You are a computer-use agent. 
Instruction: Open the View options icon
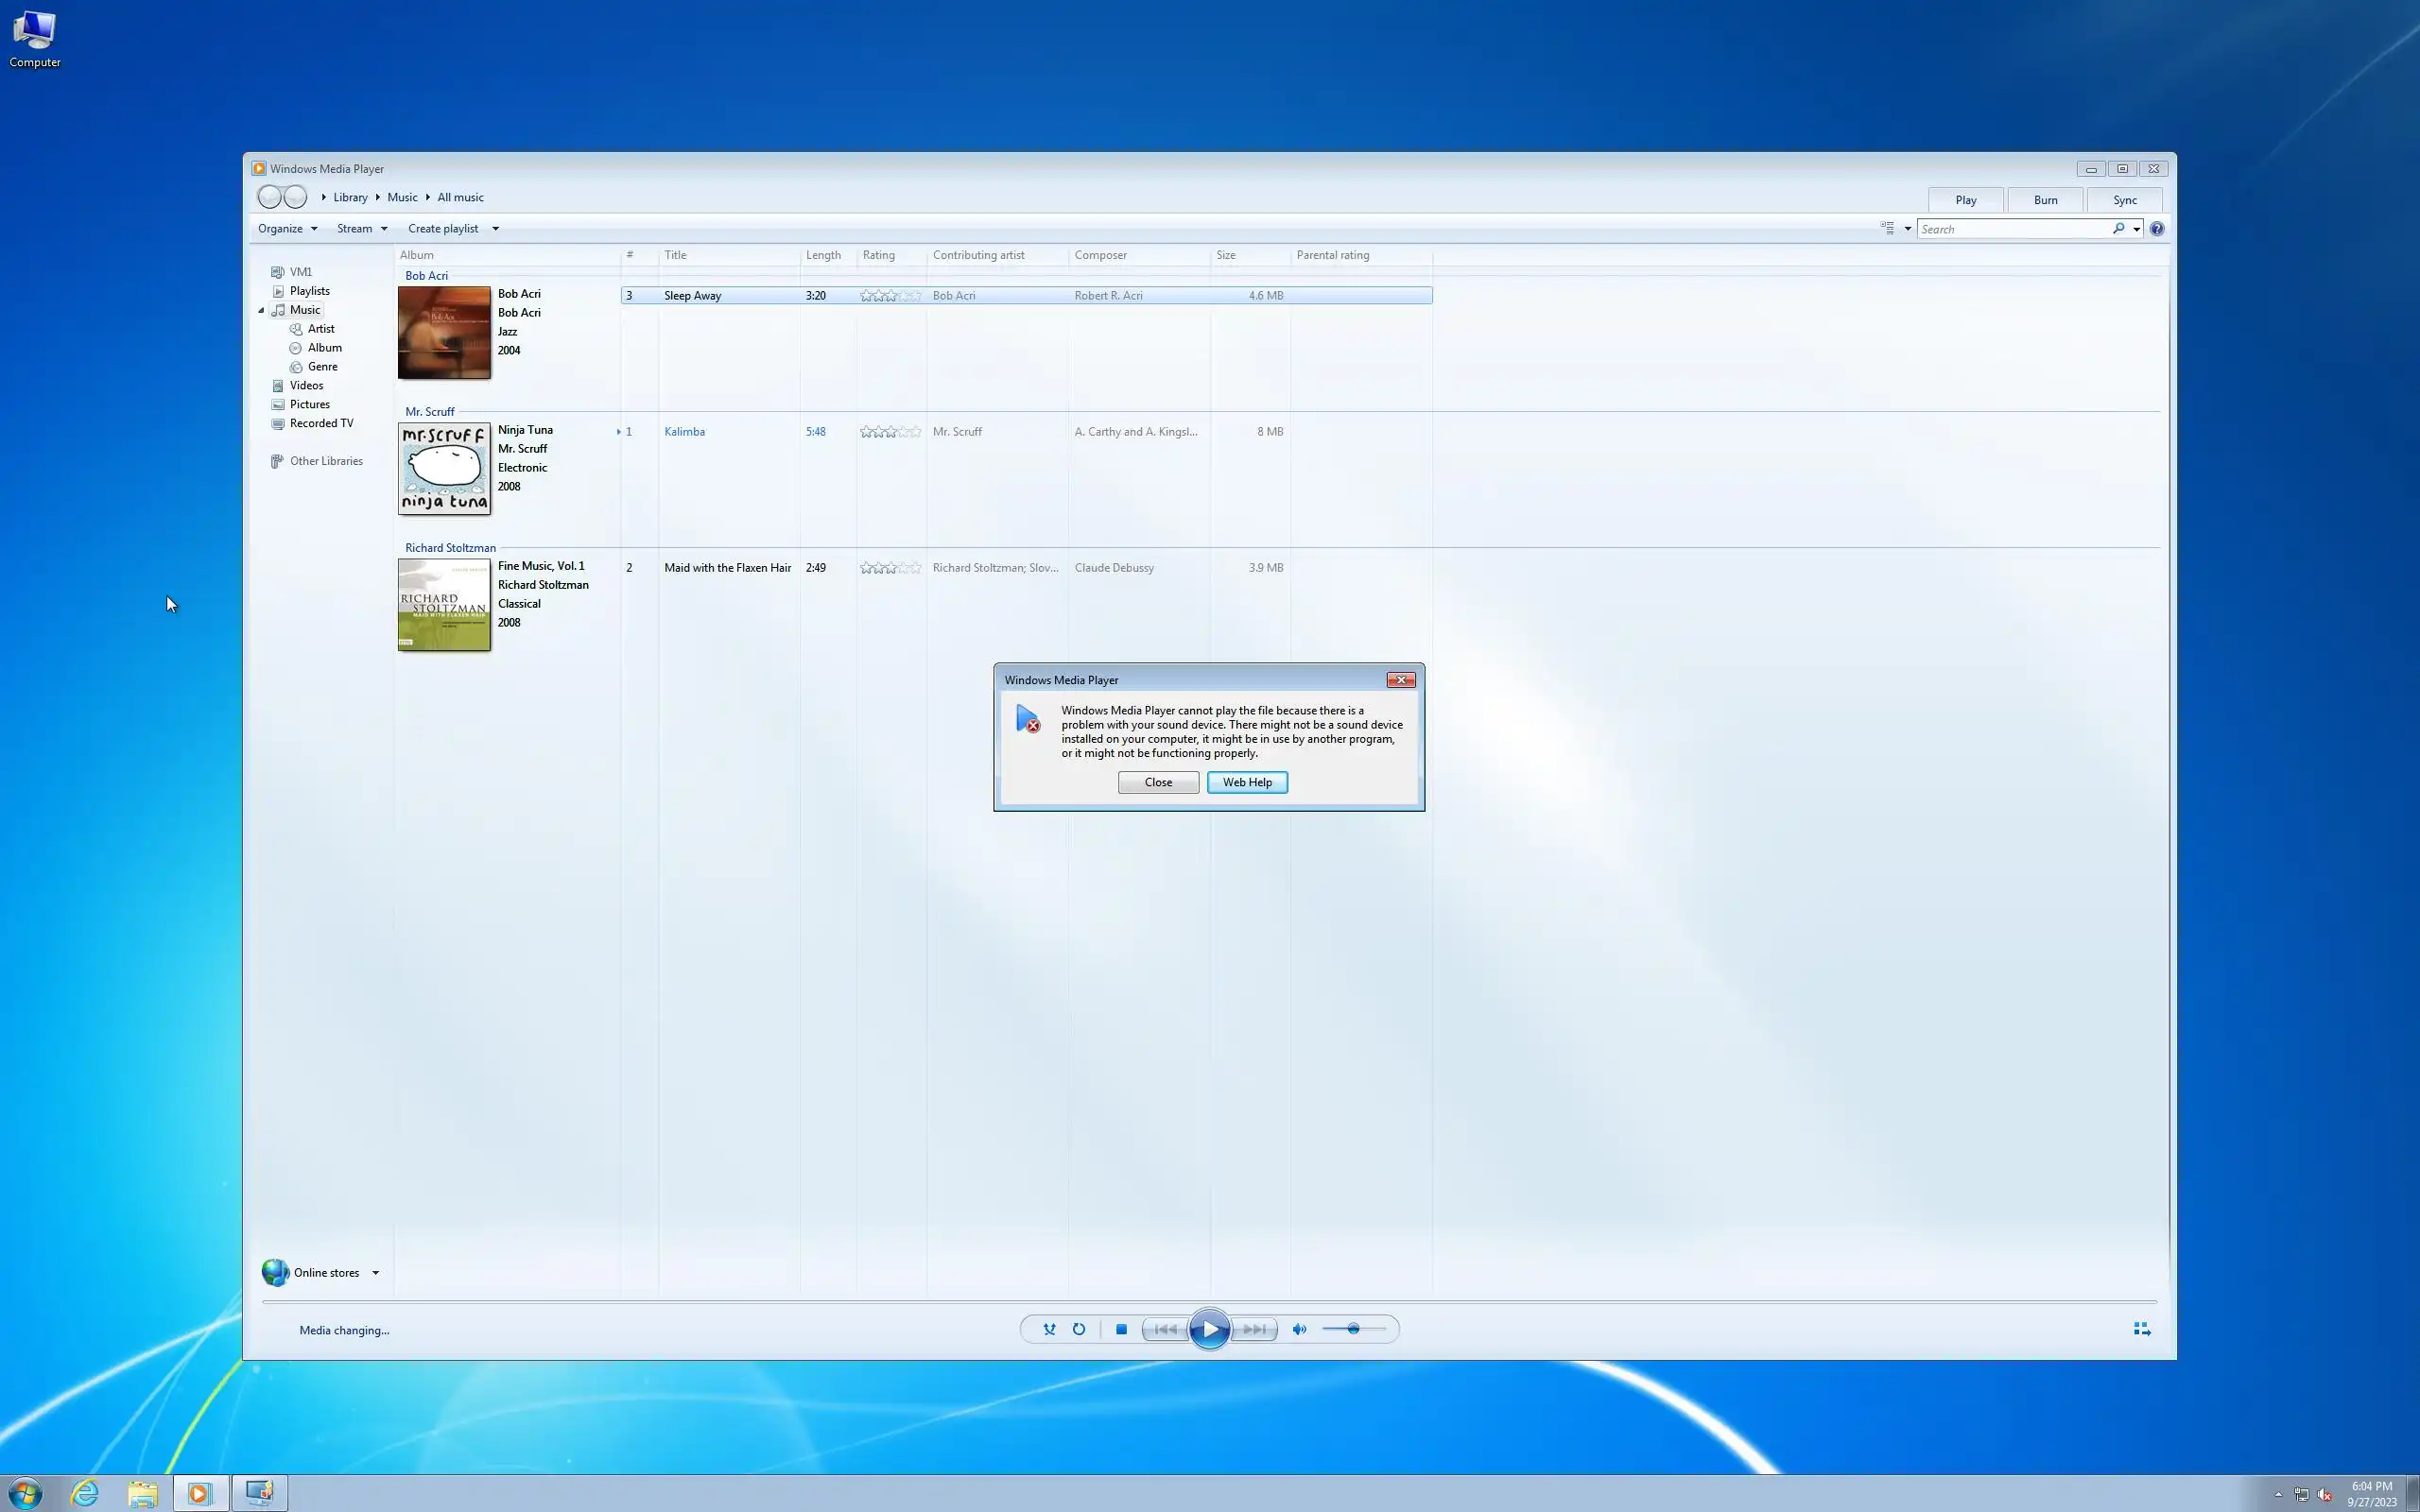coord(1887,229)
